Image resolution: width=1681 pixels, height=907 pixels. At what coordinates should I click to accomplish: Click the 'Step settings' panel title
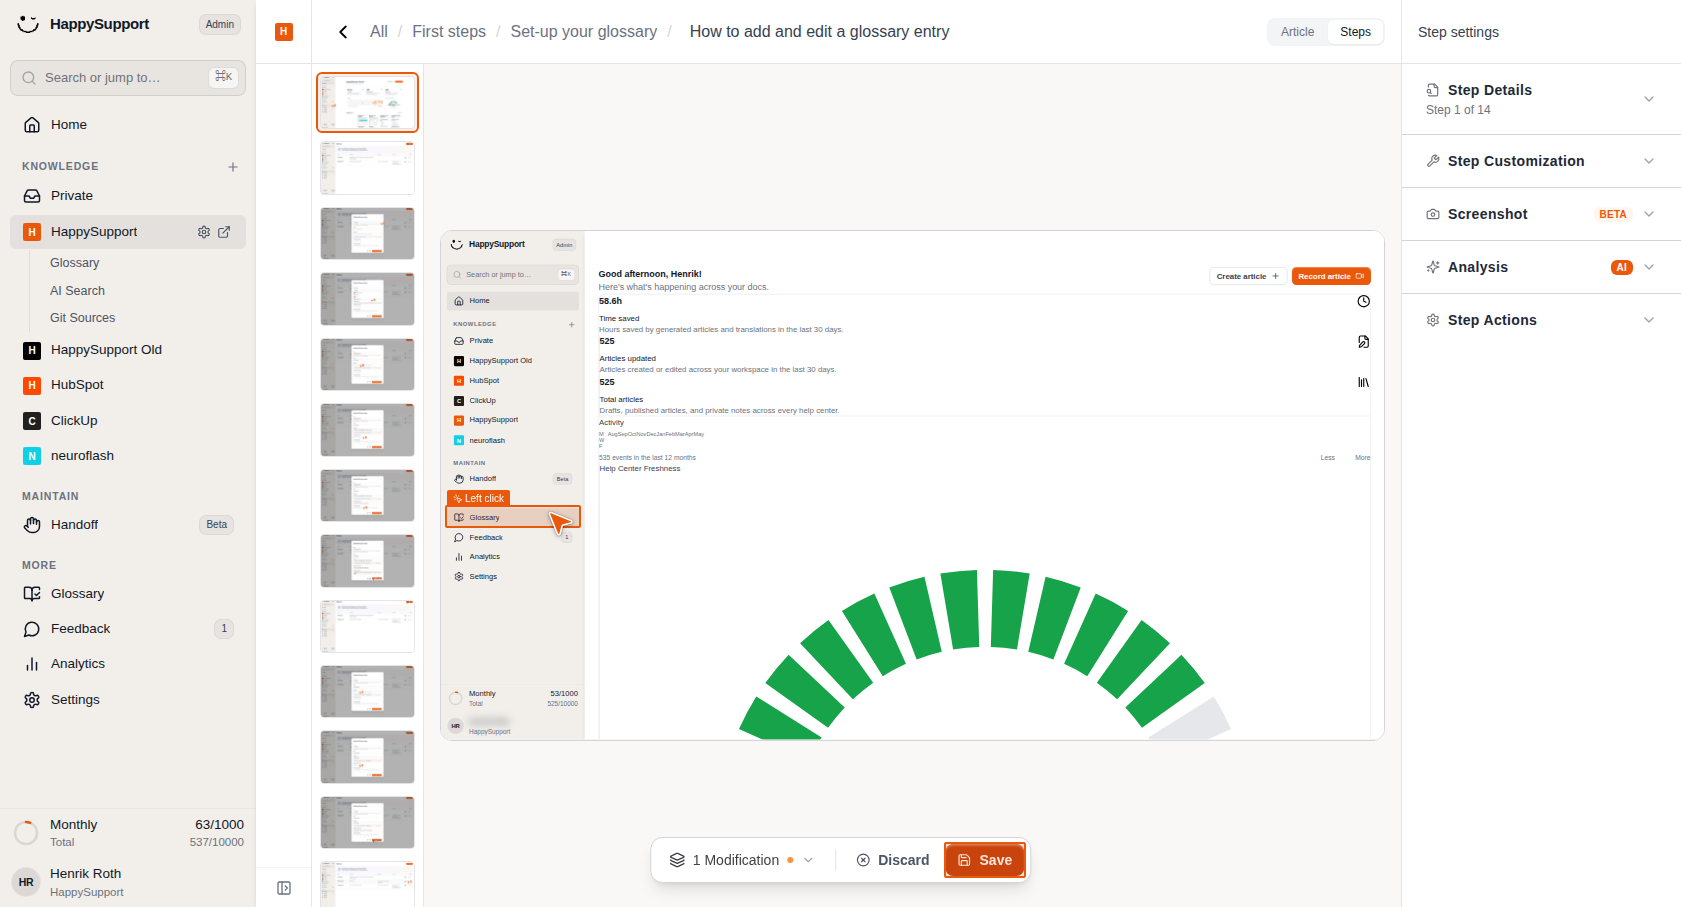tap(1458, 32)
